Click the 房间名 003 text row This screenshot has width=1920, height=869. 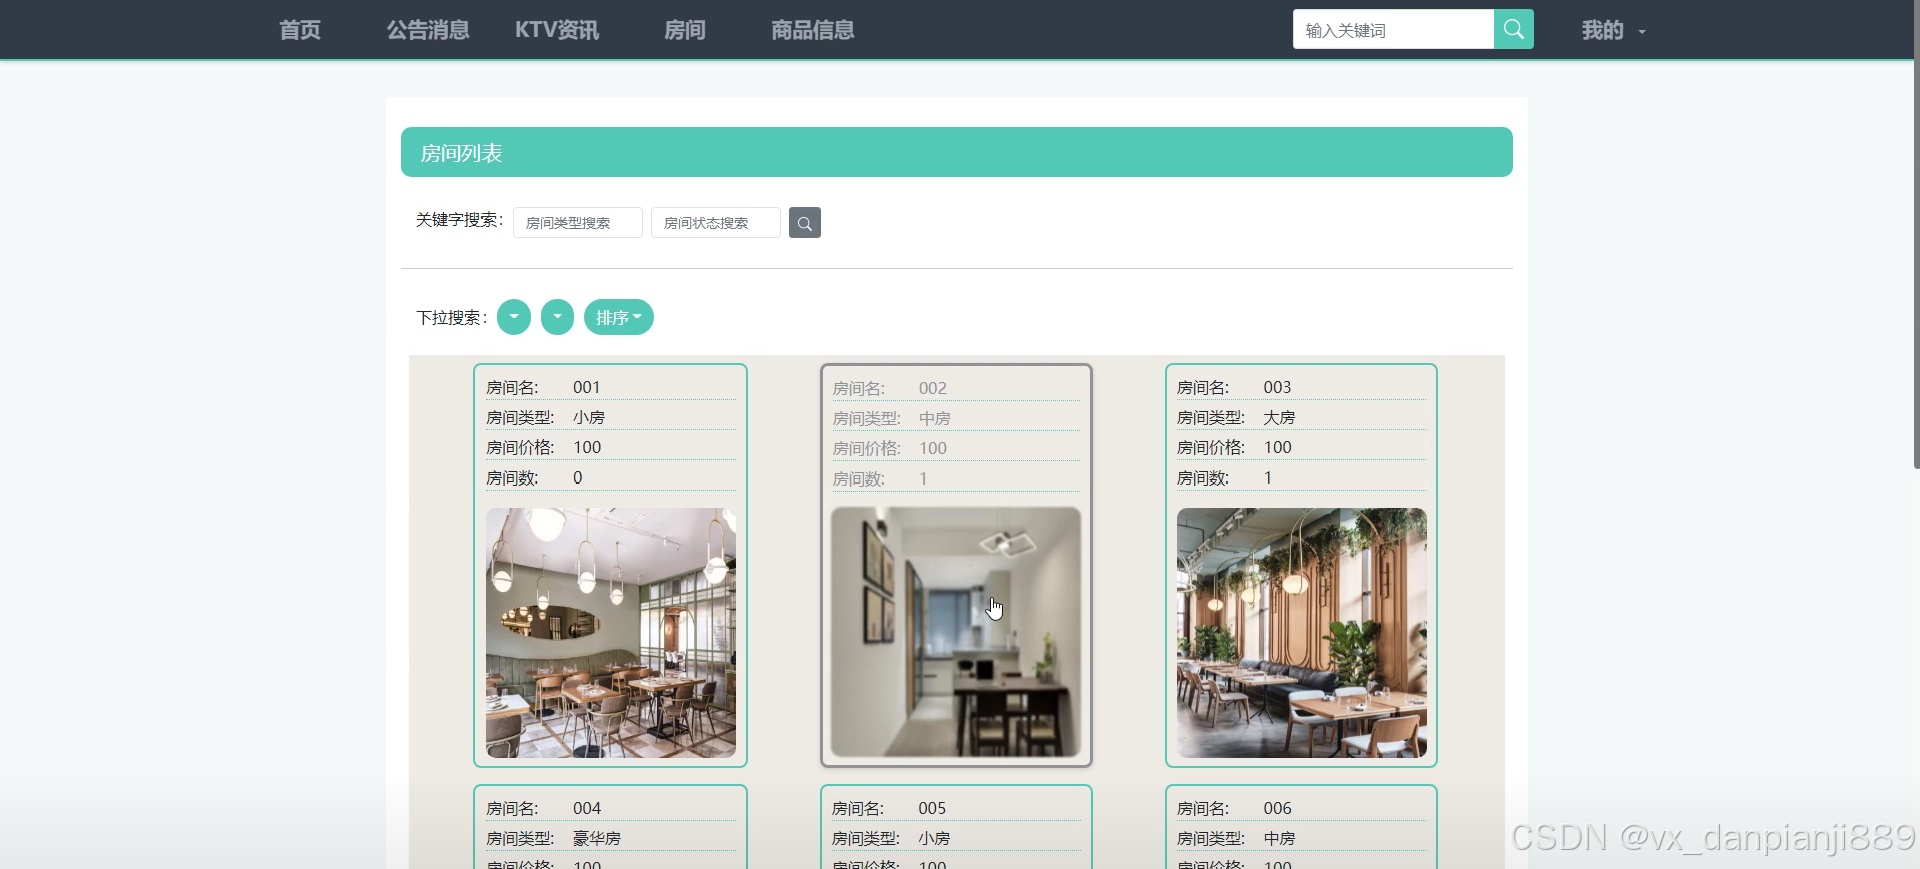tap(1302, 387)
